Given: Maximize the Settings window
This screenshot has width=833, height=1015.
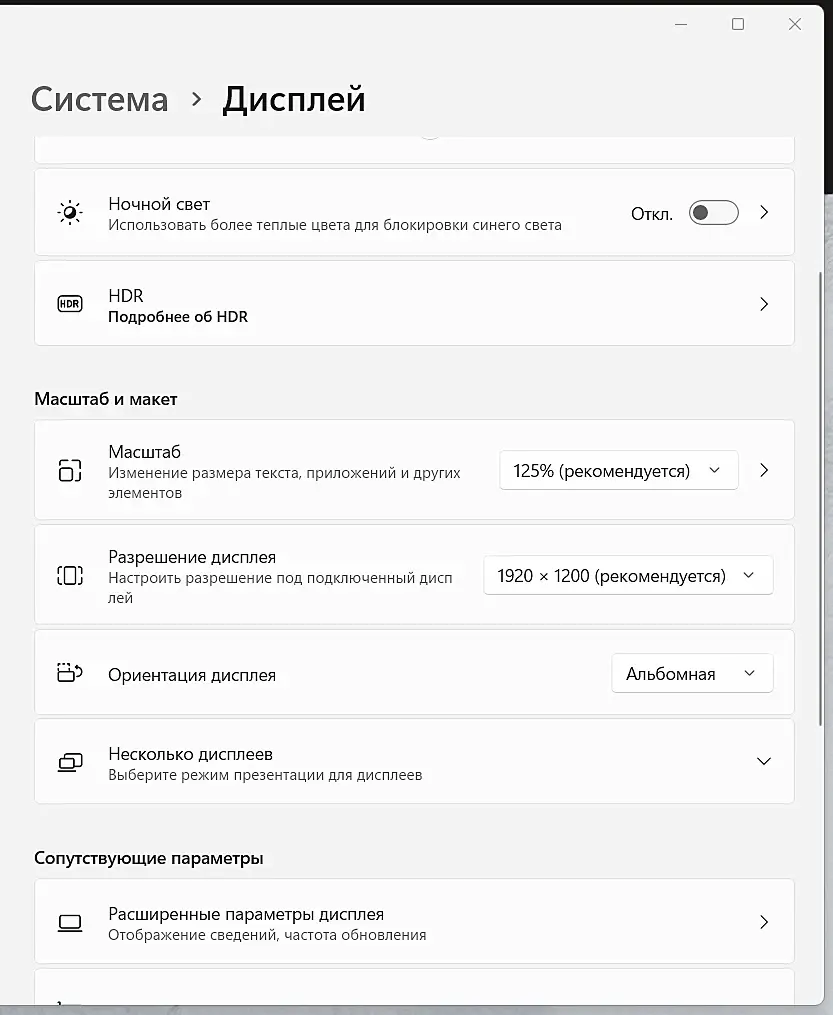Looking at the screenshot, I should (x=738, y=24).
